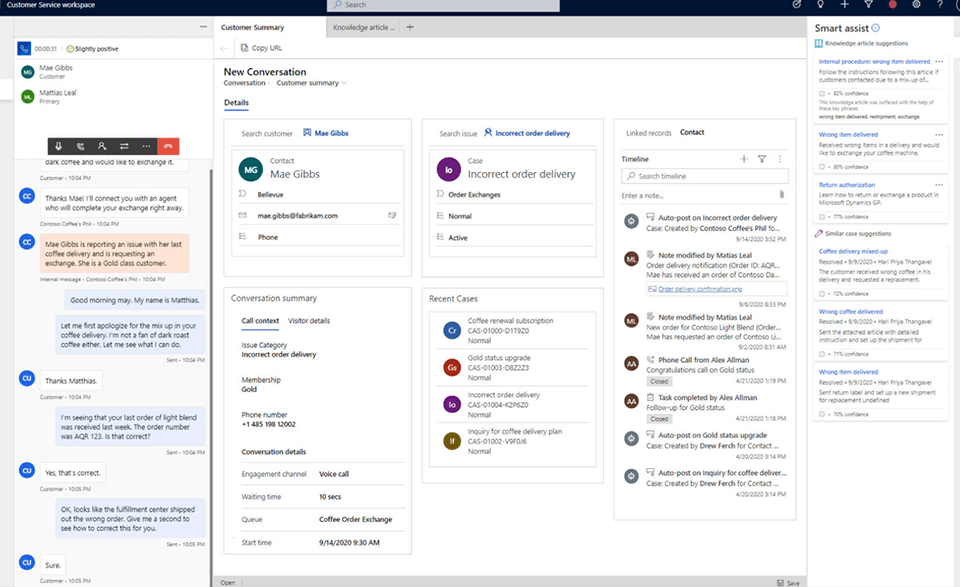Open the timeline filter funnel icon

(x=762, y=159)
